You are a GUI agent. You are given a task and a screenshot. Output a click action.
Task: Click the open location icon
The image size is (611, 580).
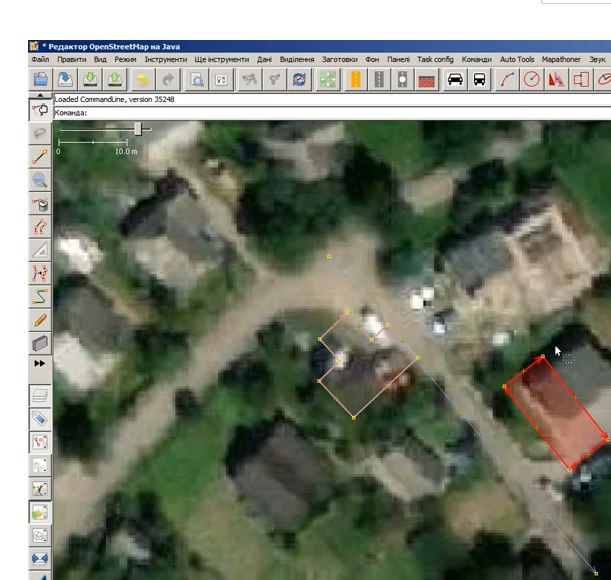(x=65, y=80)
